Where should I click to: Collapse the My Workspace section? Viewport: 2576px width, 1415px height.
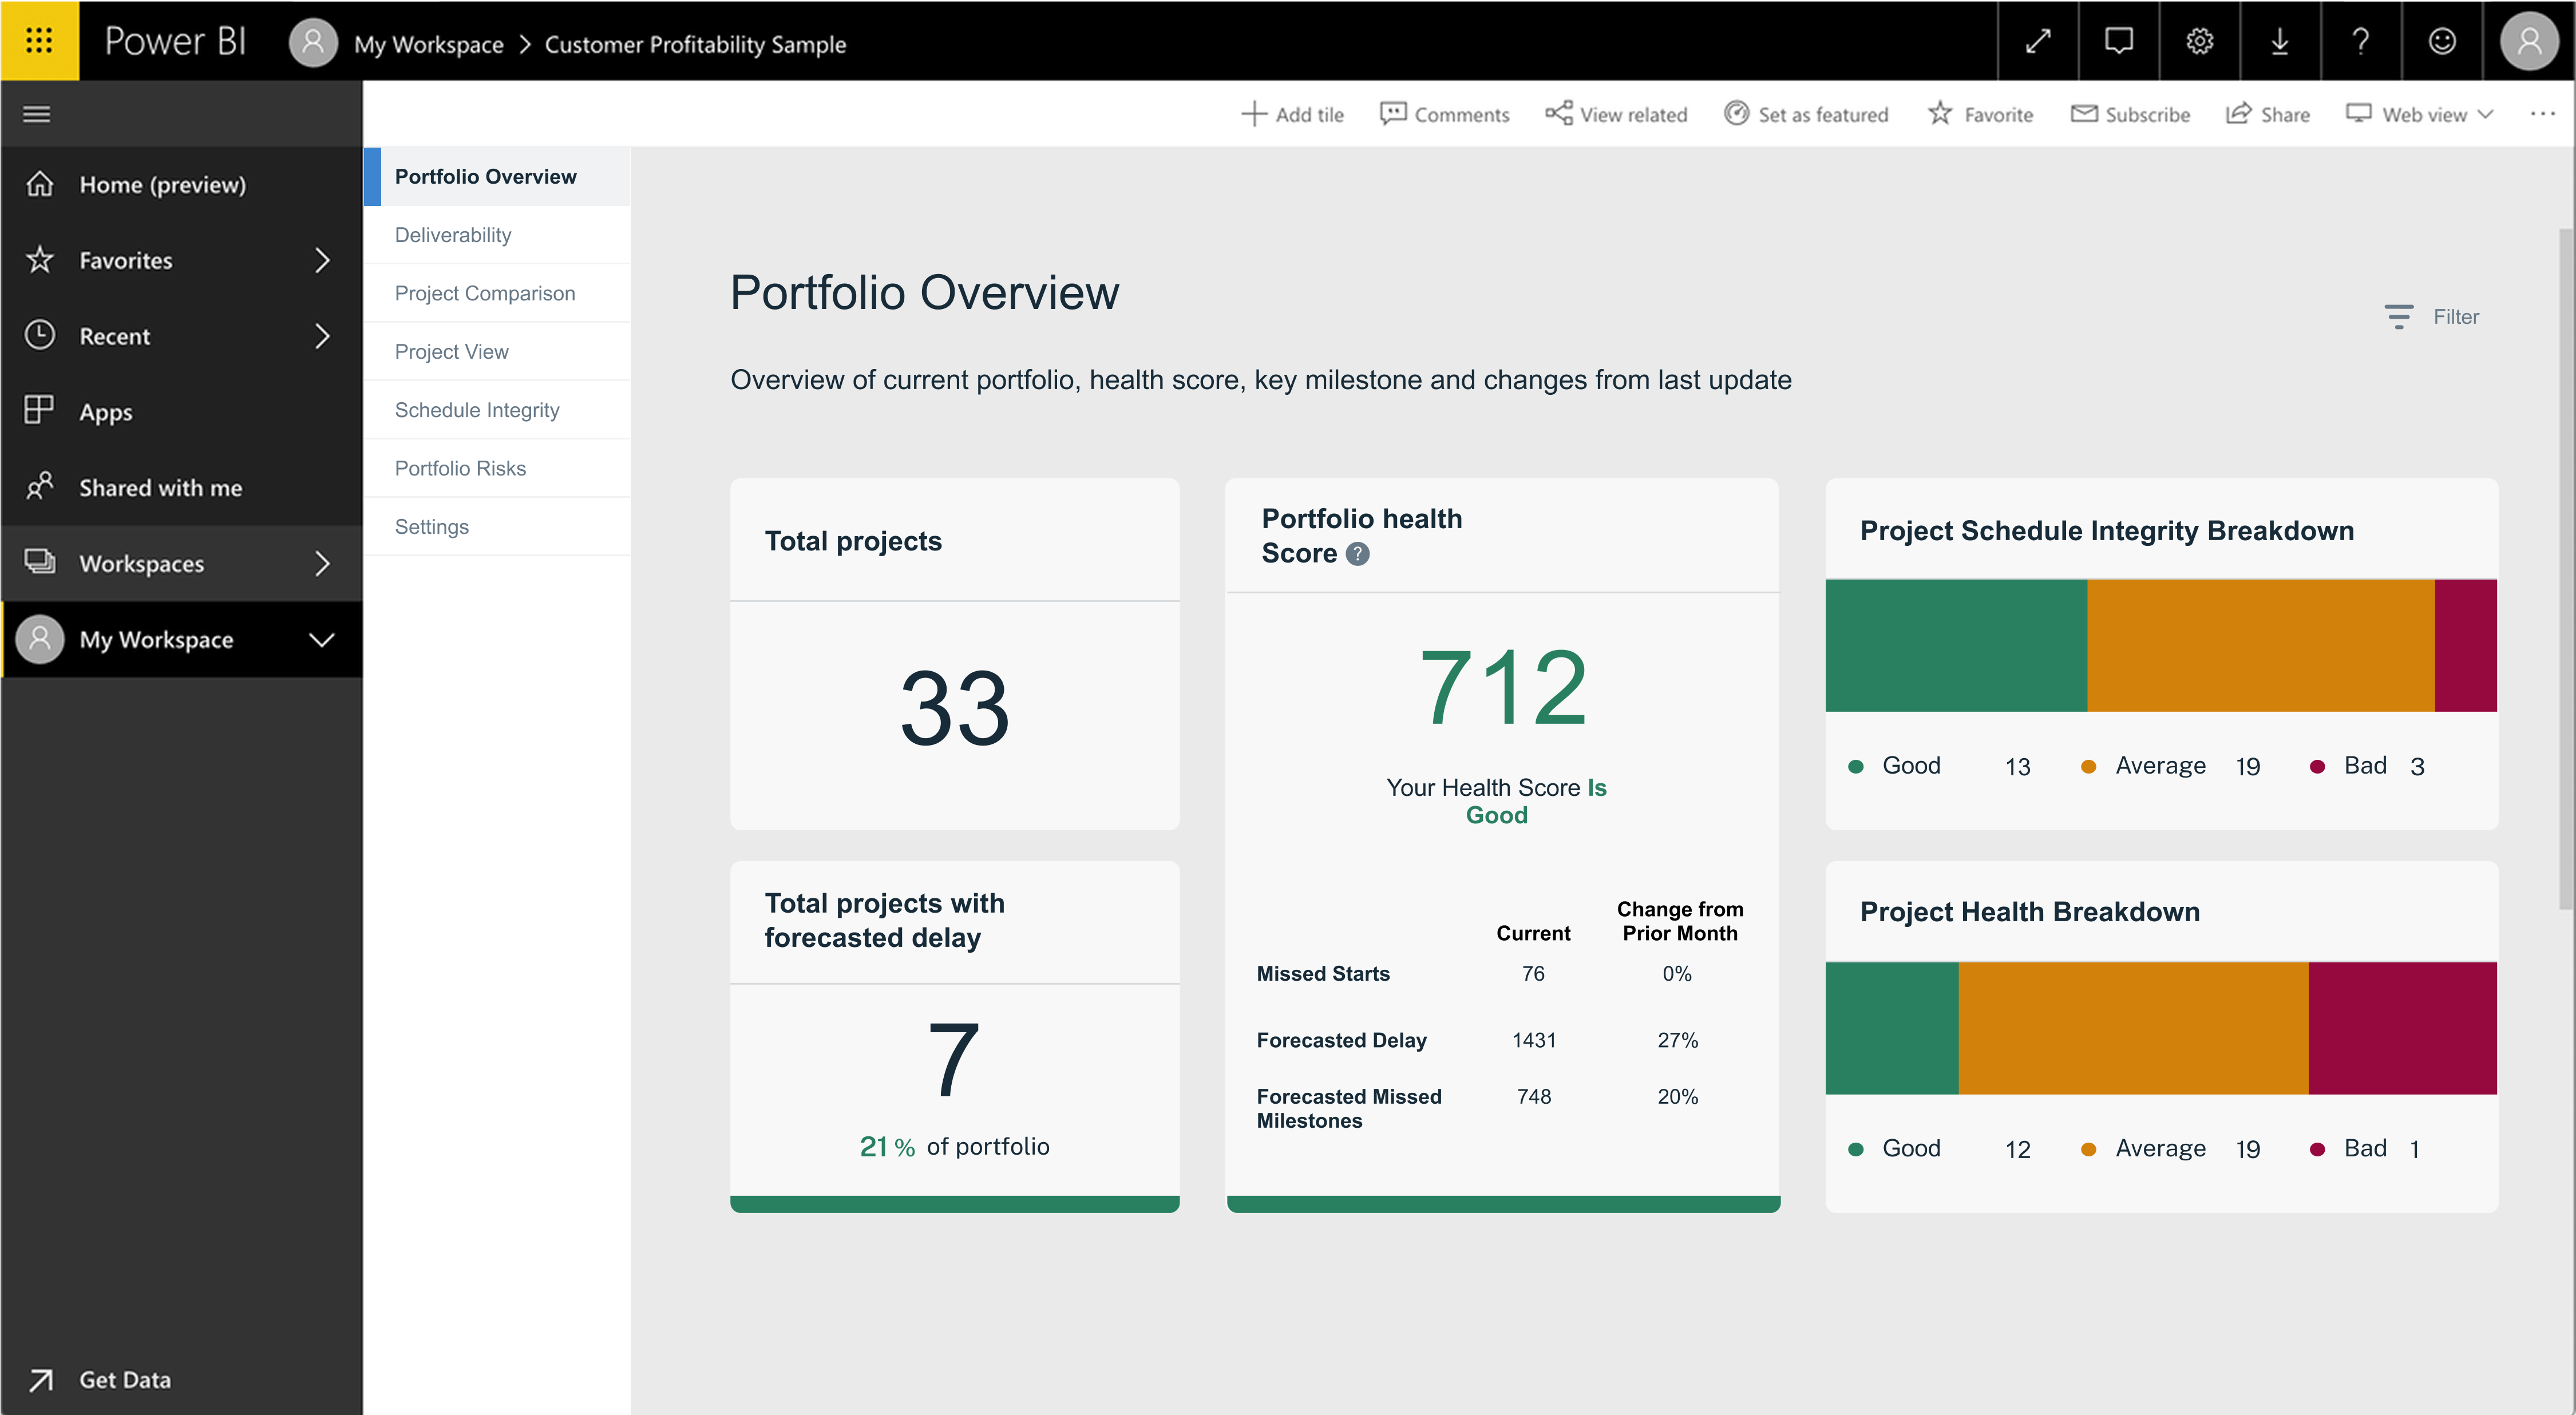(321, 640)
